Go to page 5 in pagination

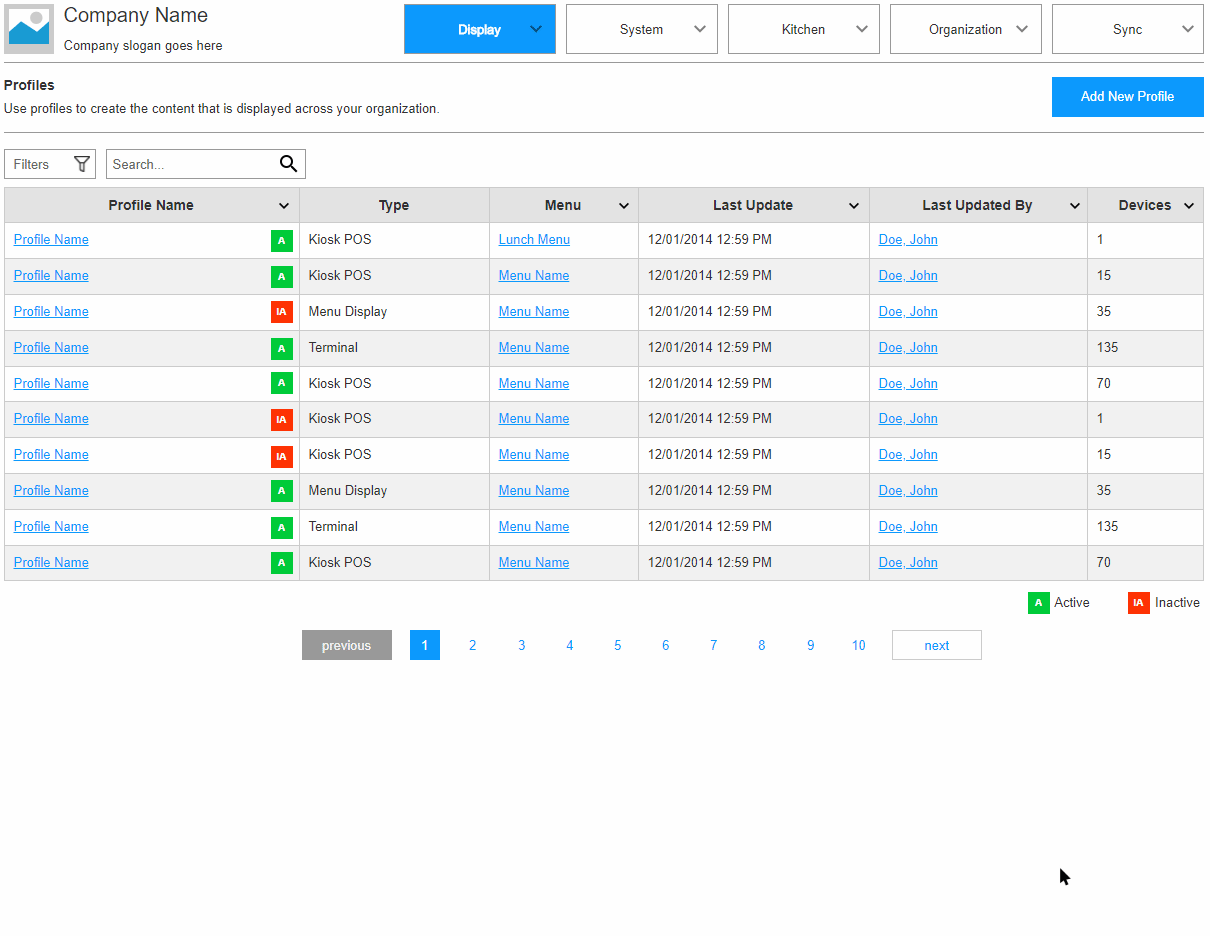coord(618,646)
